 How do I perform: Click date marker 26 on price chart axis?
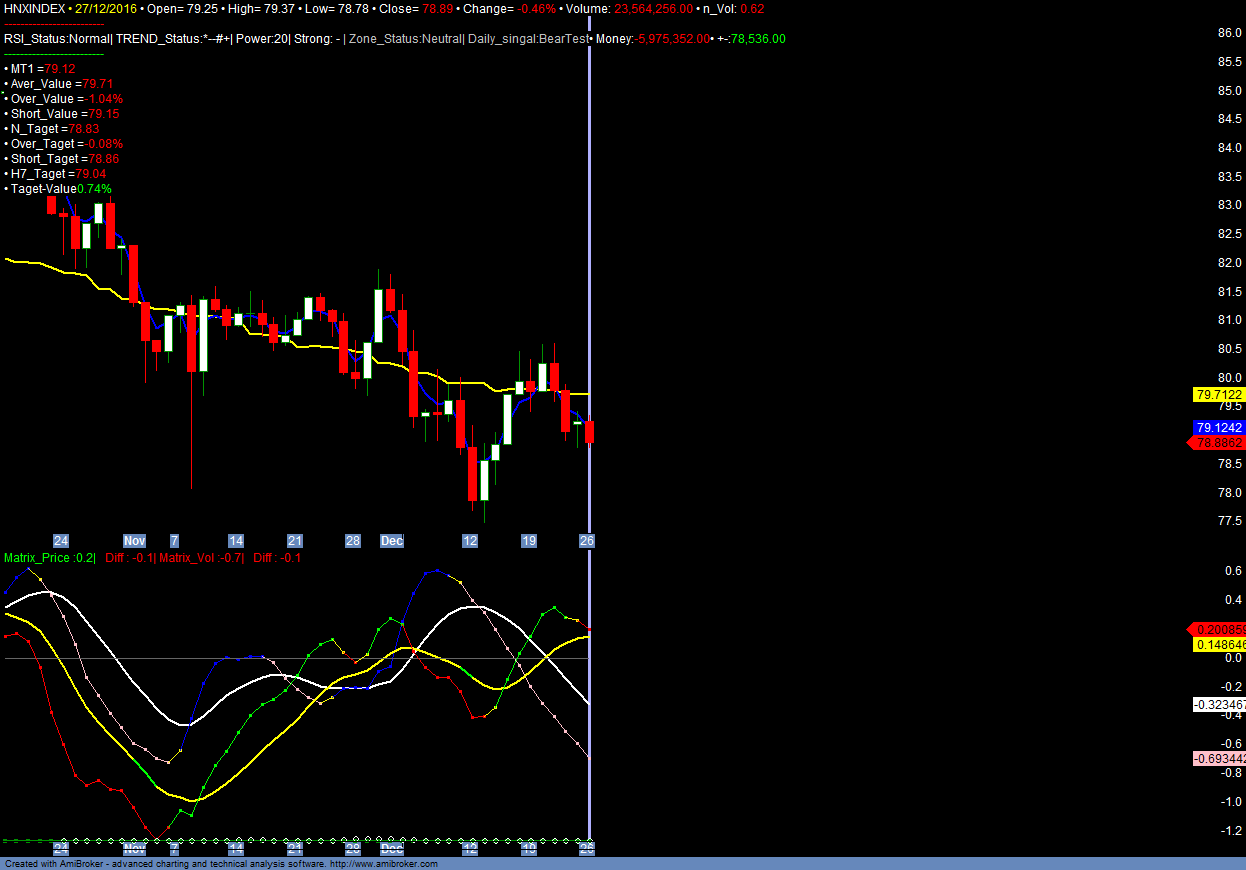587,541
